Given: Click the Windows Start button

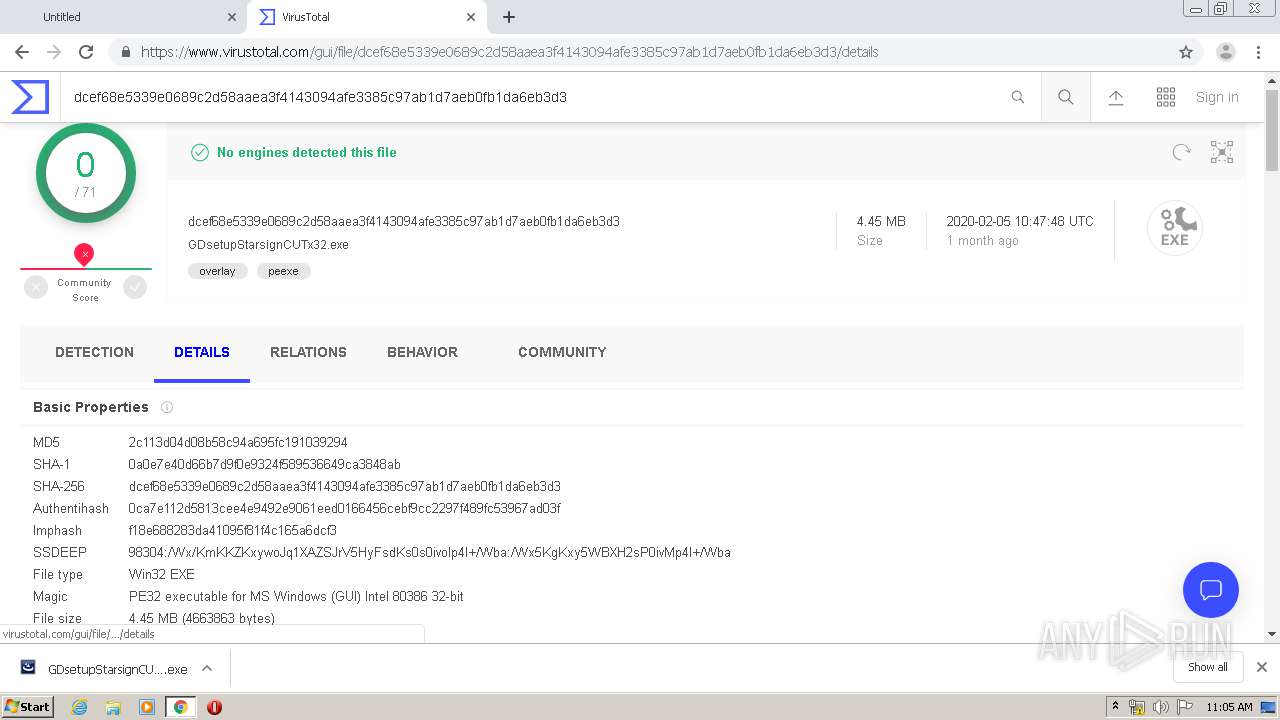Looking at the screenshot, I should click(27, 707).
